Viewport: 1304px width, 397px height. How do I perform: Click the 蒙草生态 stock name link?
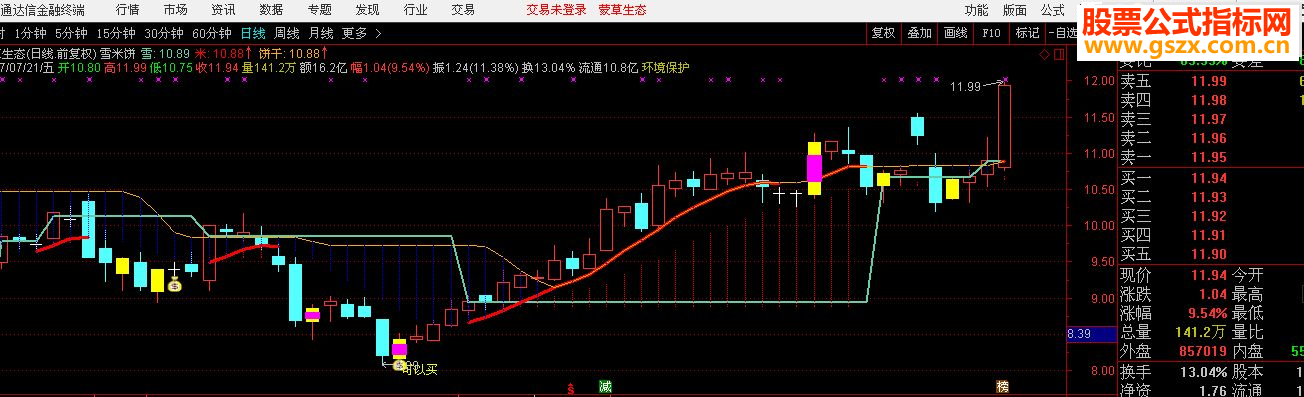tap(622, 9)
